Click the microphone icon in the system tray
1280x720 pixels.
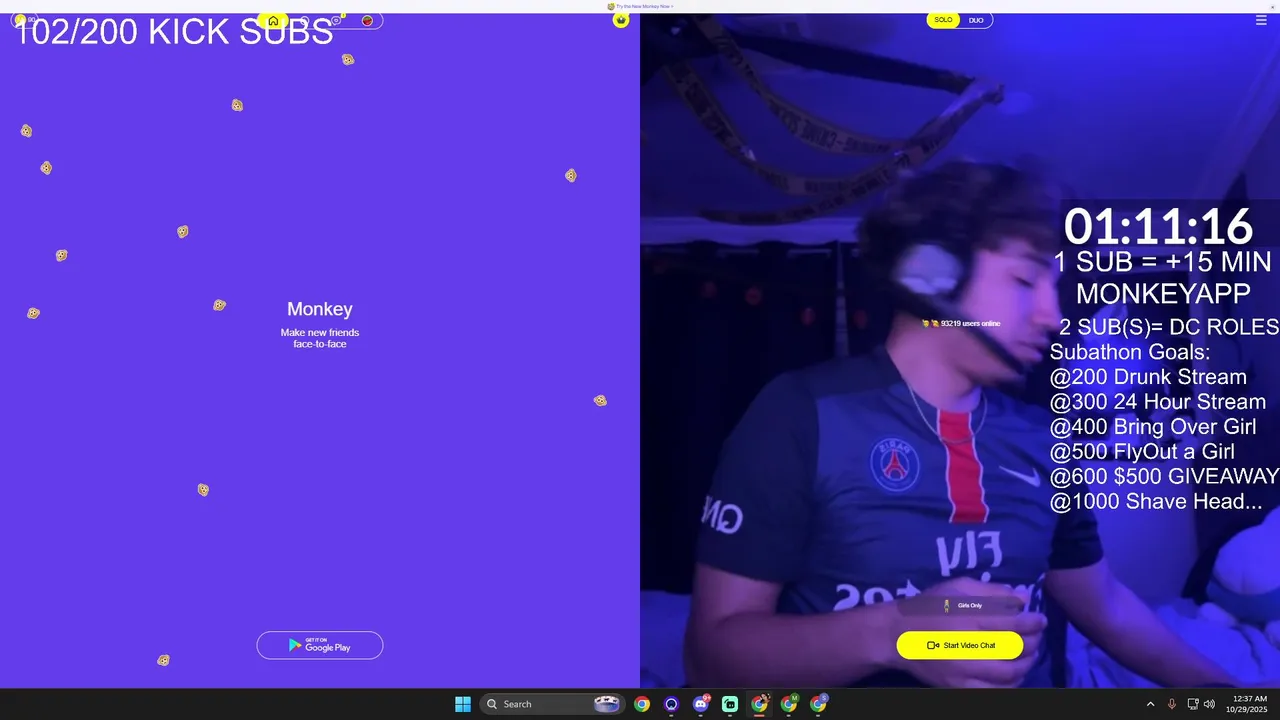pyautogui.click(x=1172, y=704)
